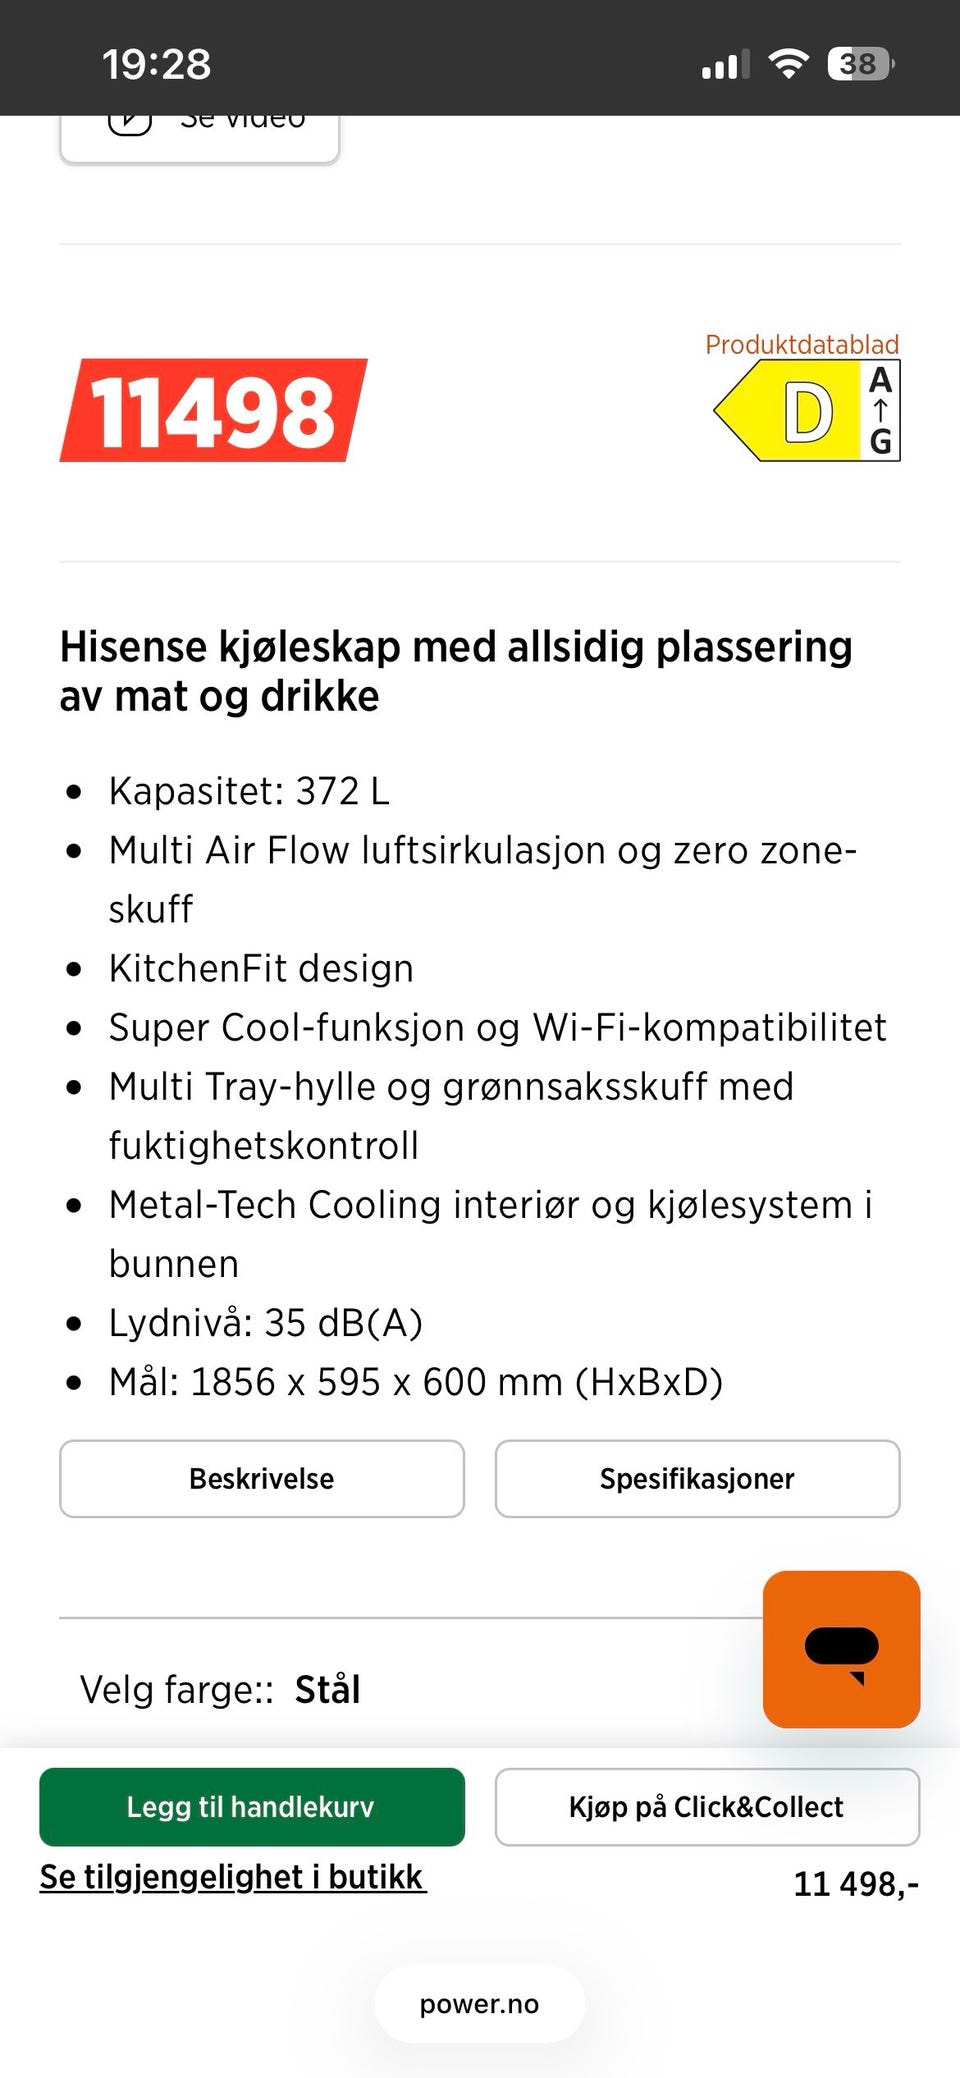This screenshot has width=960, height=2078.
Task: Tap the battery indicator showing 38
Action: [860, 64]
